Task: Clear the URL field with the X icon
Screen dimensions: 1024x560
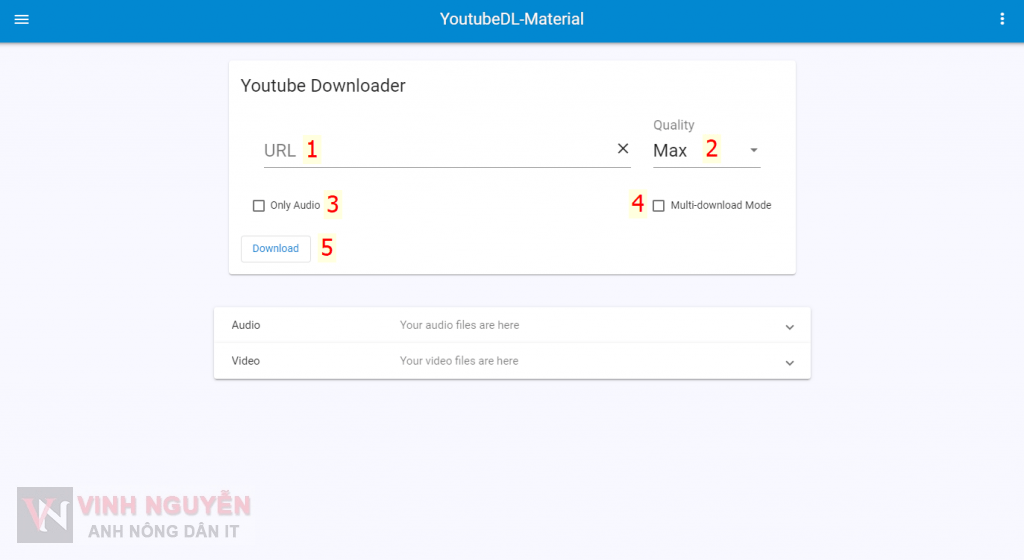Action: point(622,148)
